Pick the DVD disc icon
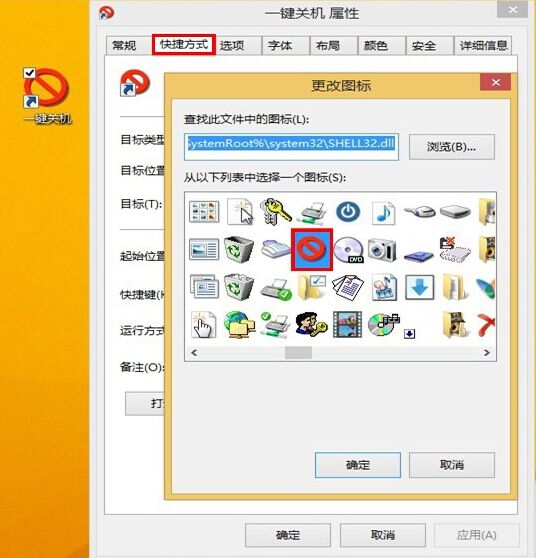The image size is (536, 558). tap(348, 250)
